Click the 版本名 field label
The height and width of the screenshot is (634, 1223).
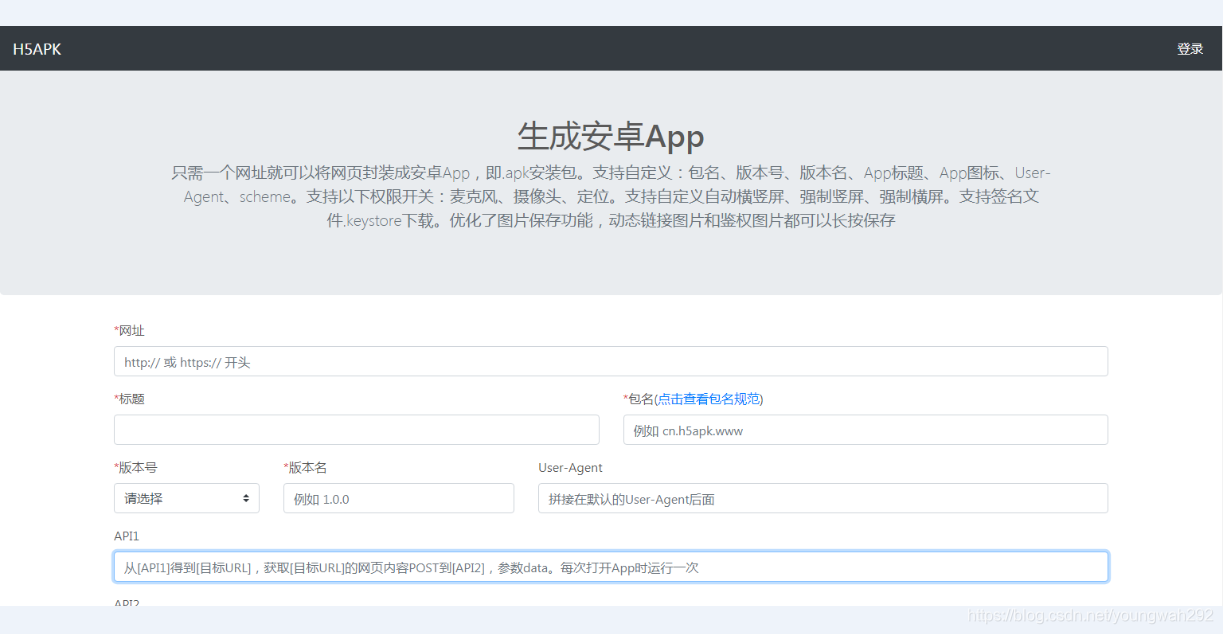306,467
